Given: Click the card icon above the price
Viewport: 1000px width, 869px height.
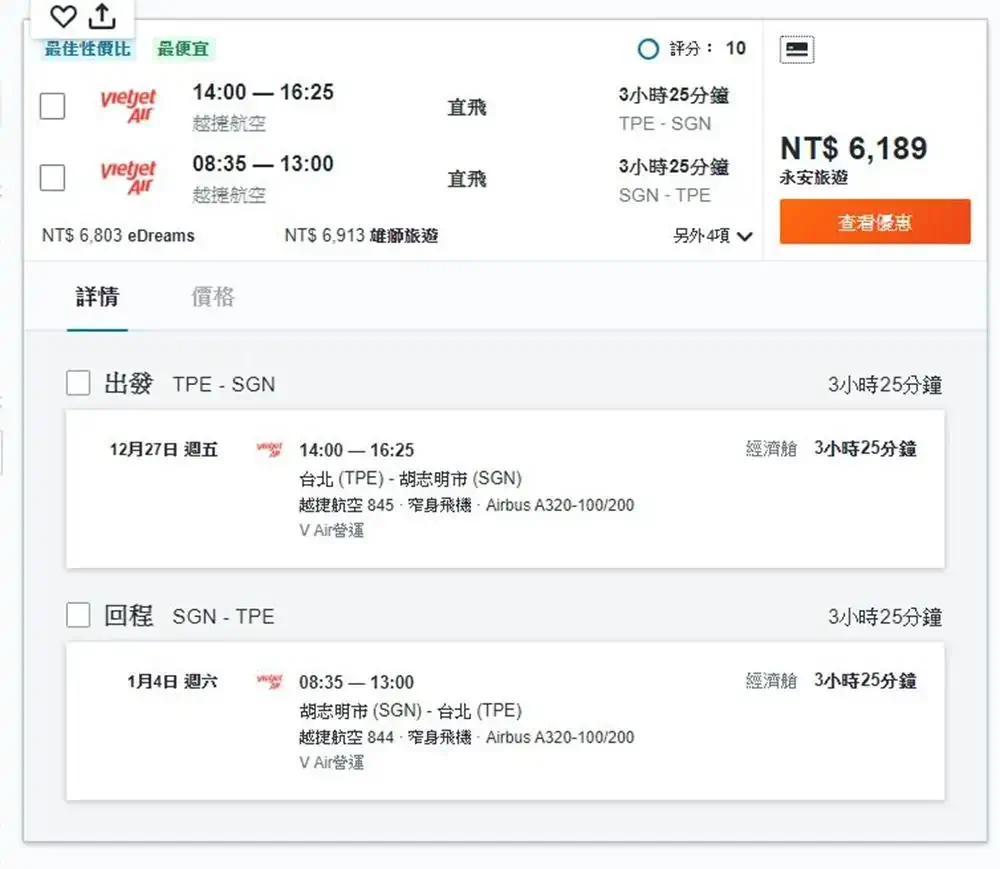Looking at the screenshot, I should (796, 49).
